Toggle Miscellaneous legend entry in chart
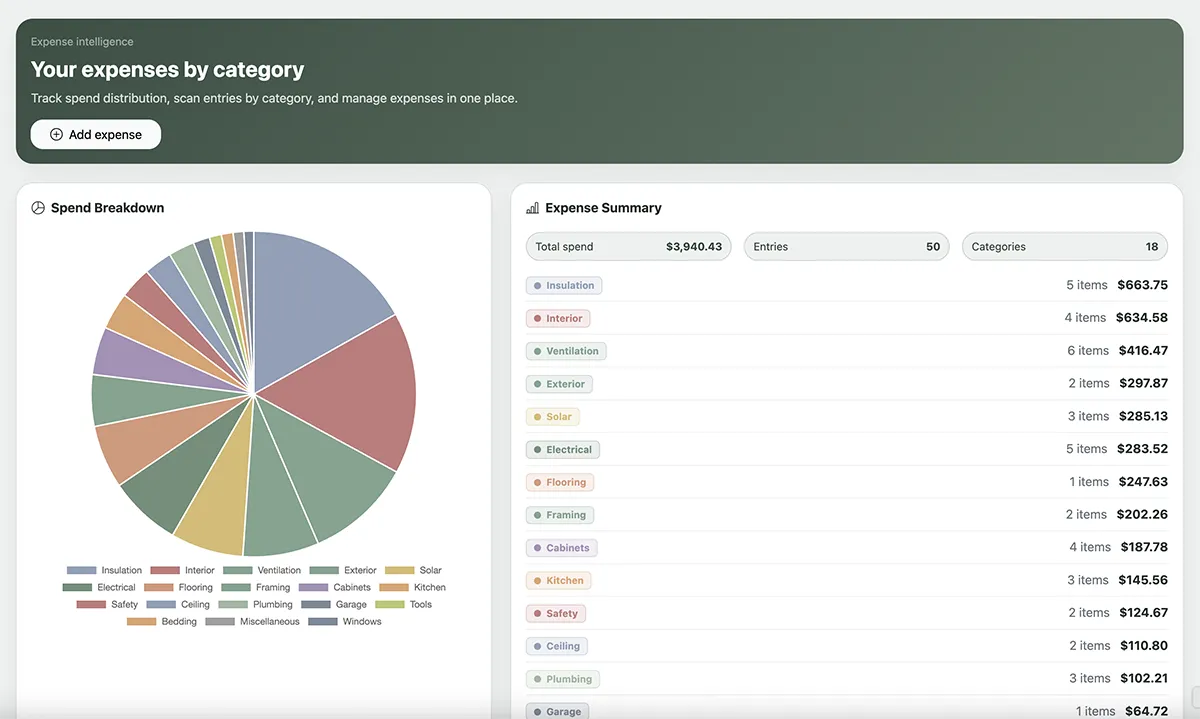The height and width of the screenshot is (719, 1200). tap(252, 621)
